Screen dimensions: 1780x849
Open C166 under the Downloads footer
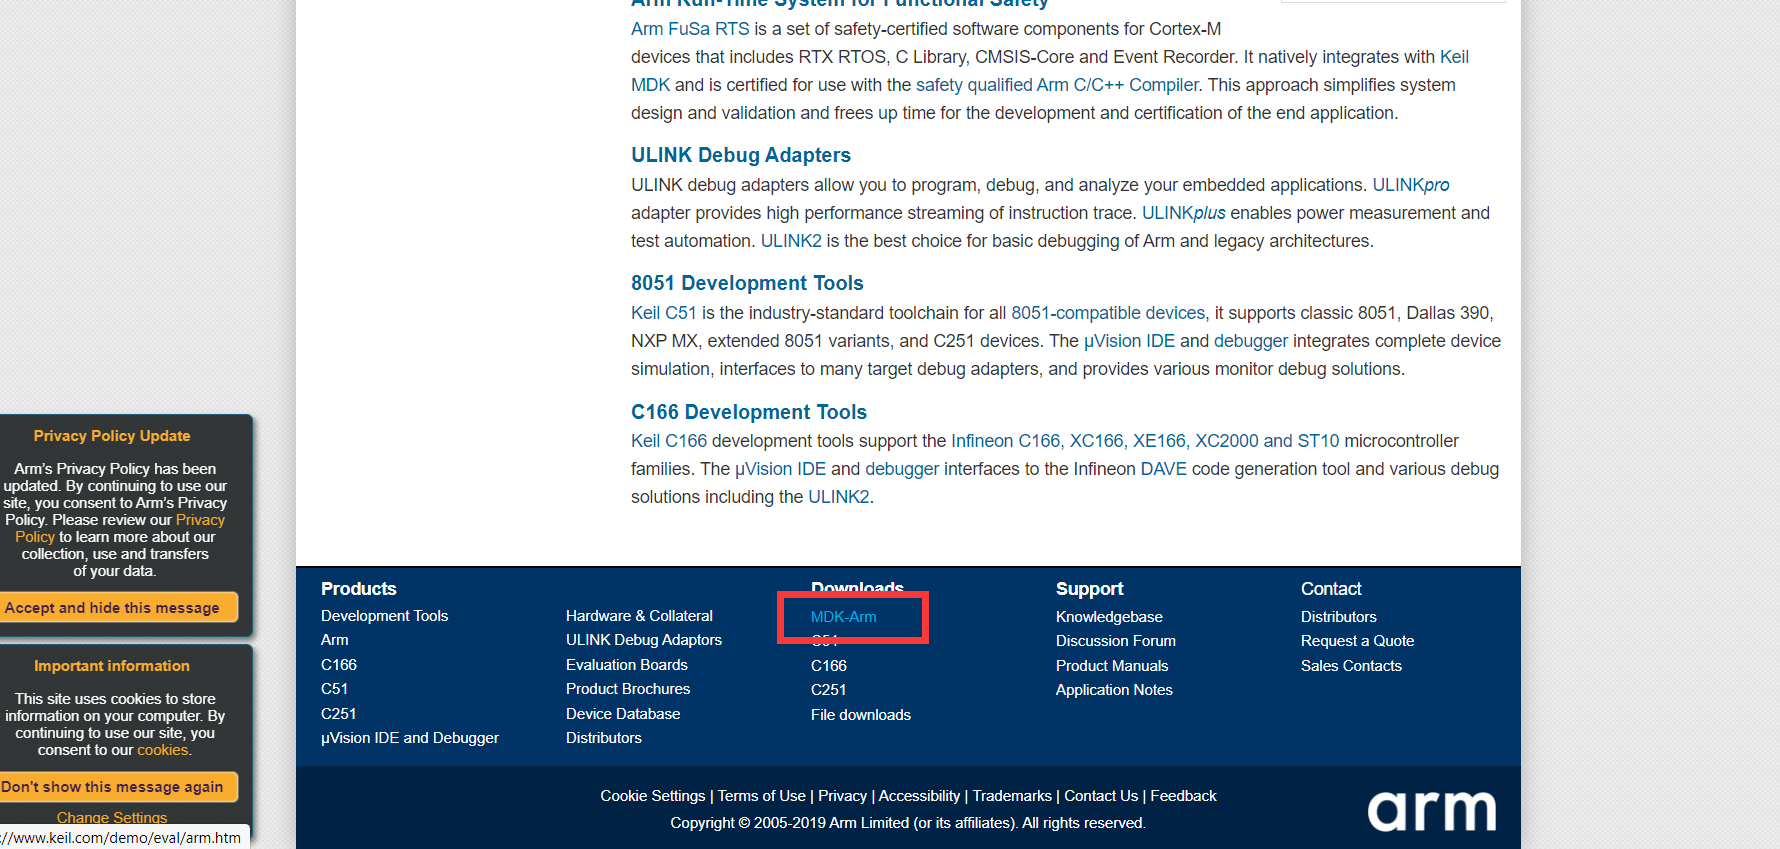[x=828, y=666]
